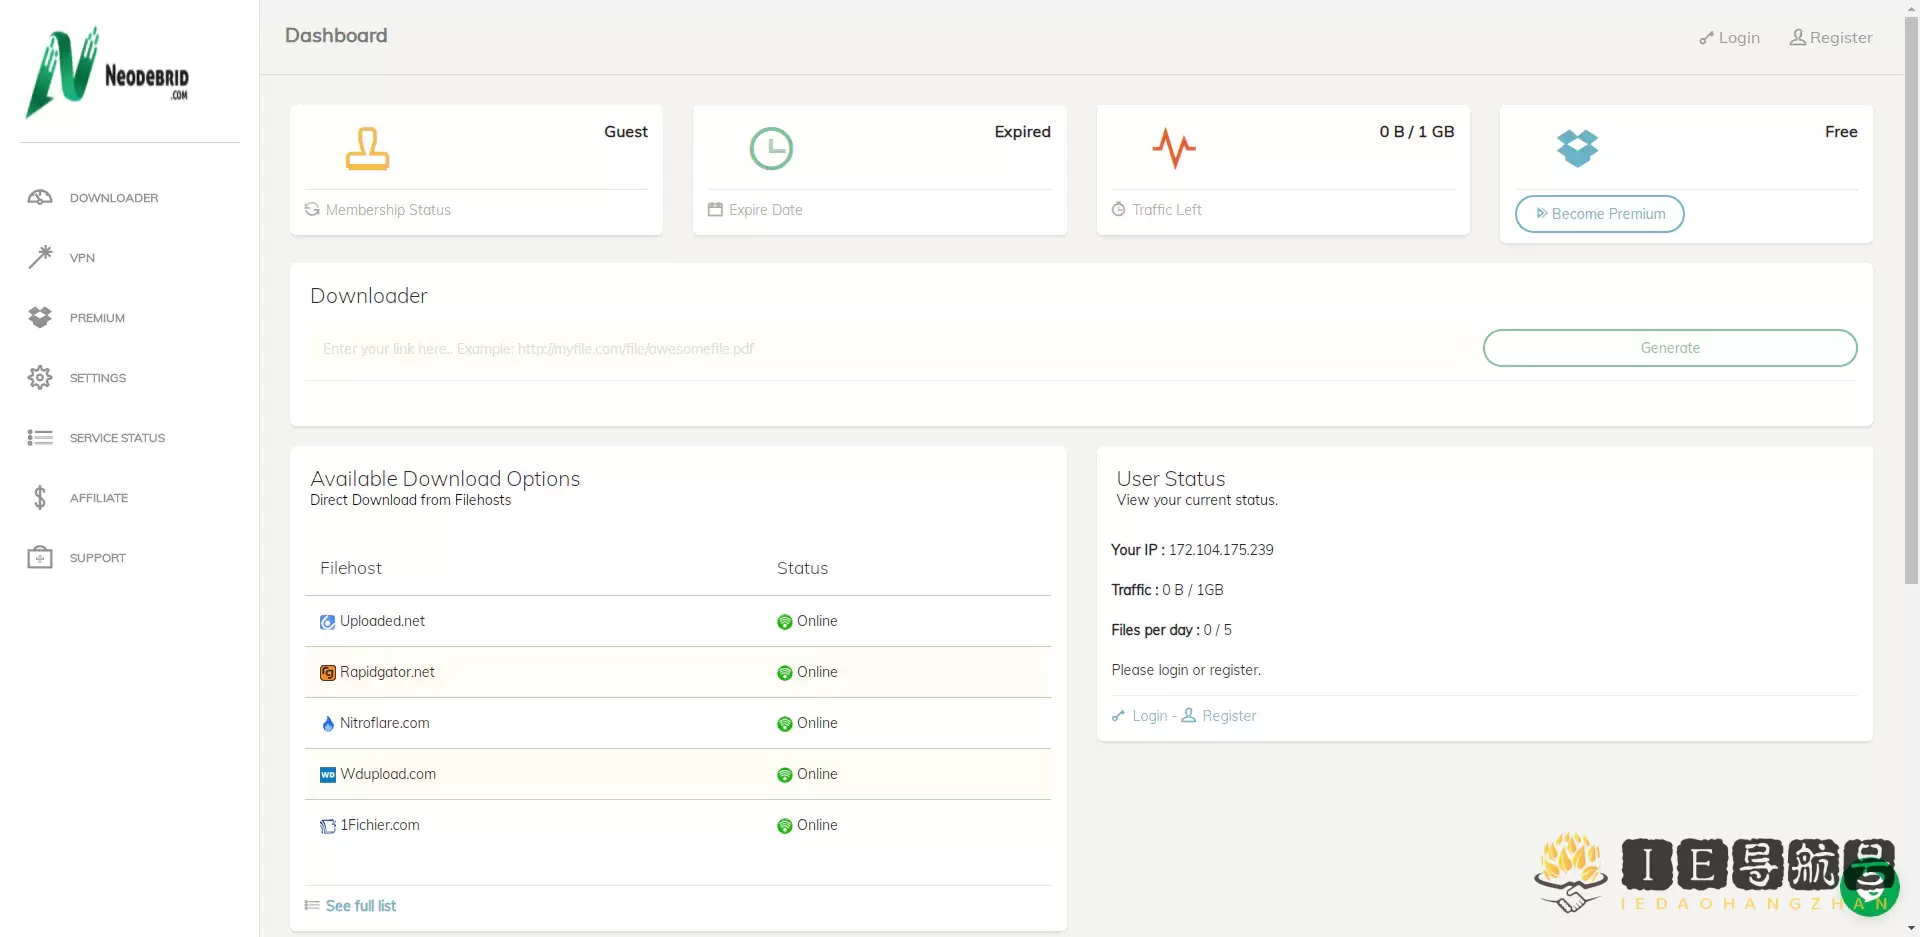Open the Downloader menu item
The height and width of the screenshot is (937, 1920).
click(114, 198)
